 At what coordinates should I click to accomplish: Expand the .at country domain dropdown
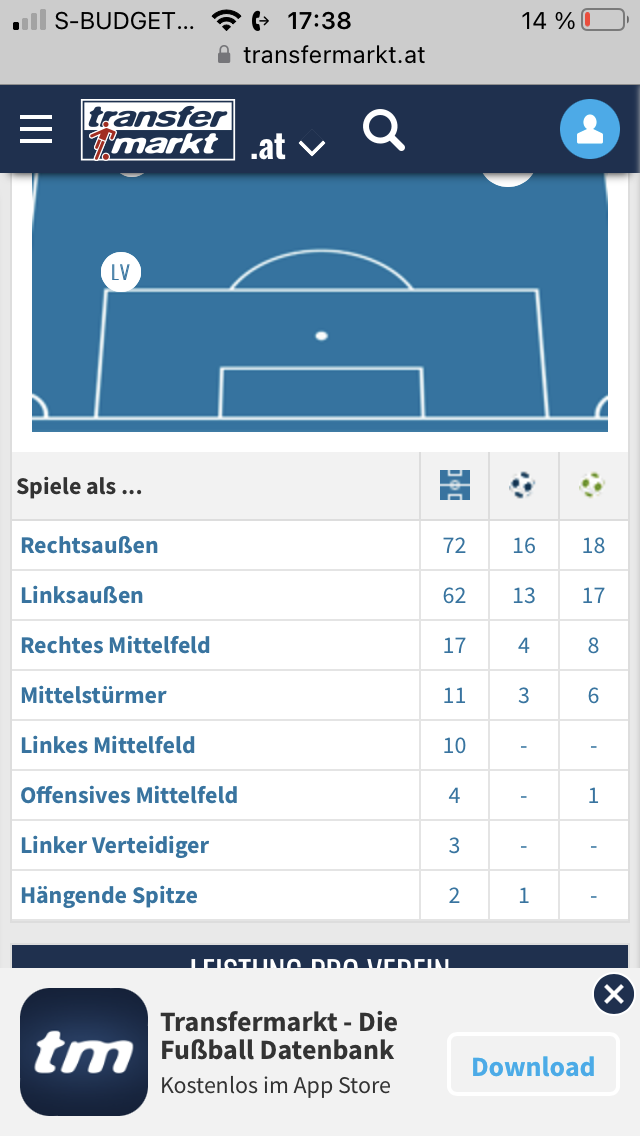pos(289,148)
